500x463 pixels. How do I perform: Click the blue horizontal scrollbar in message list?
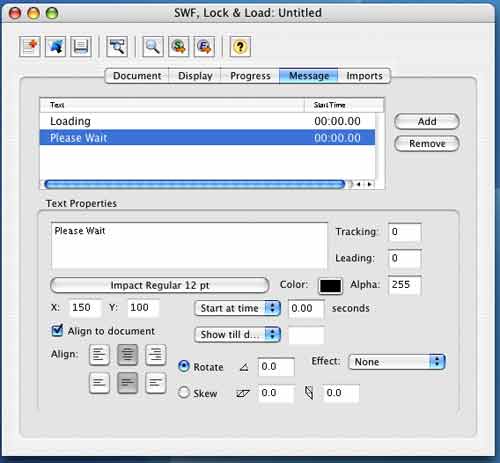point(195,184)
